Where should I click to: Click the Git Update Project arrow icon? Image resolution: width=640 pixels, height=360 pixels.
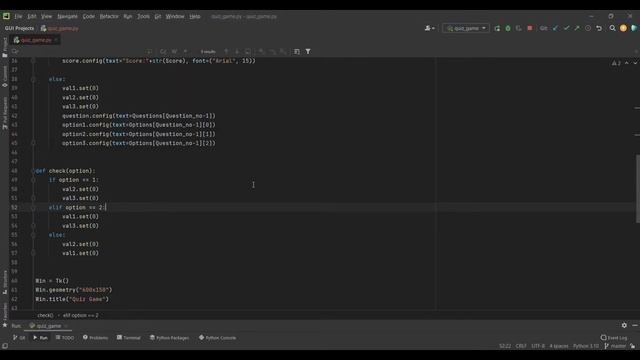click(555, 28)
